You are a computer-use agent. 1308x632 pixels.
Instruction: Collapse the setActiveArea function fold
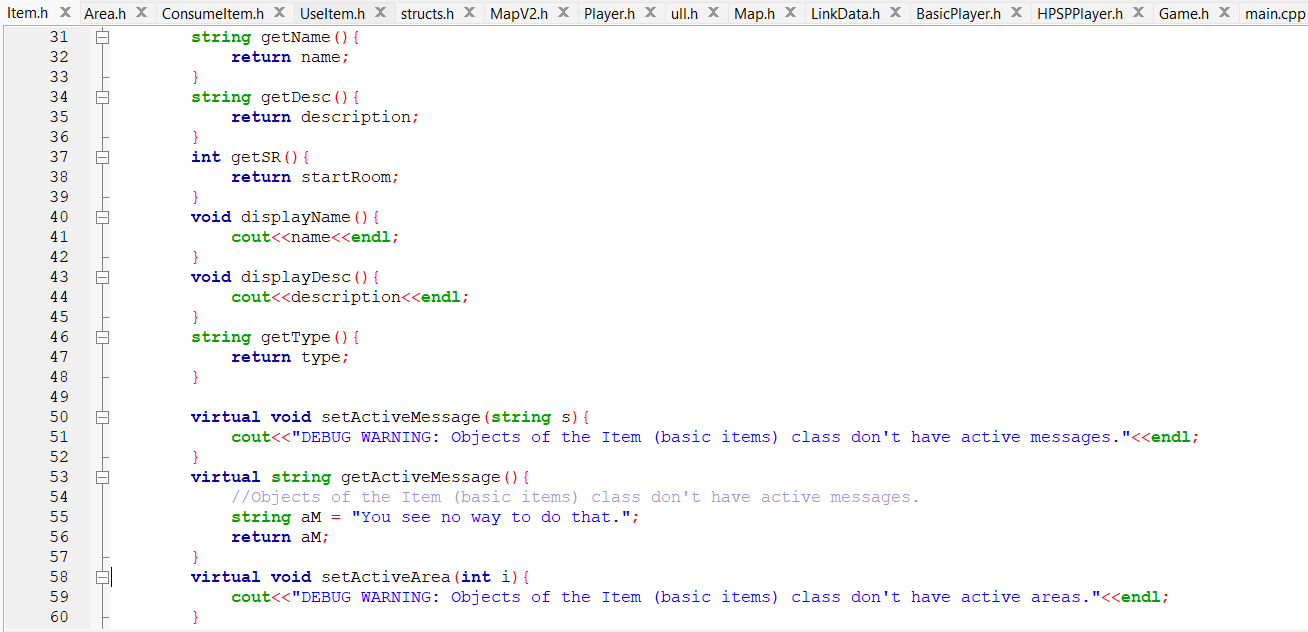102,577
